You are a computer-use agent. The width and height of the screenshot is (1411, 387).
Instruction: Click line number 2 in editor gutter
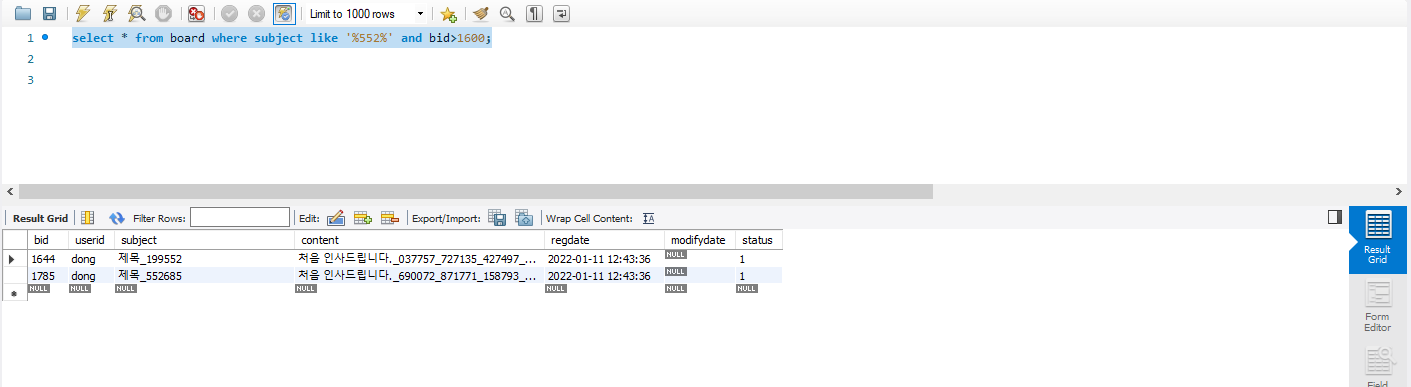click(30, 59)
